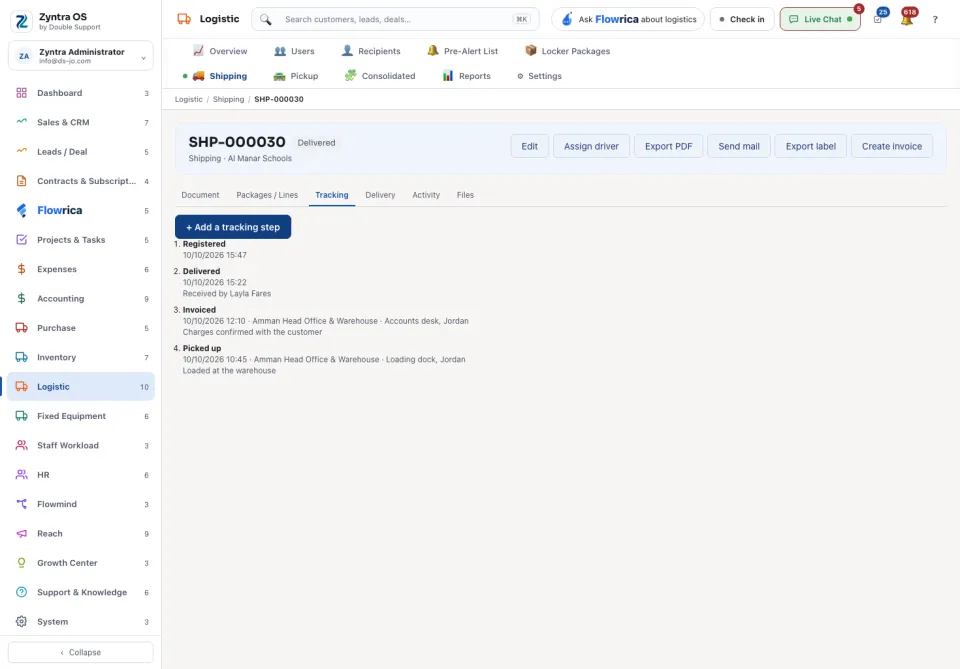This screenshot has width=960, height=669.
Task: Click the Consolidated puzzle icon
Action: point(350,76)
